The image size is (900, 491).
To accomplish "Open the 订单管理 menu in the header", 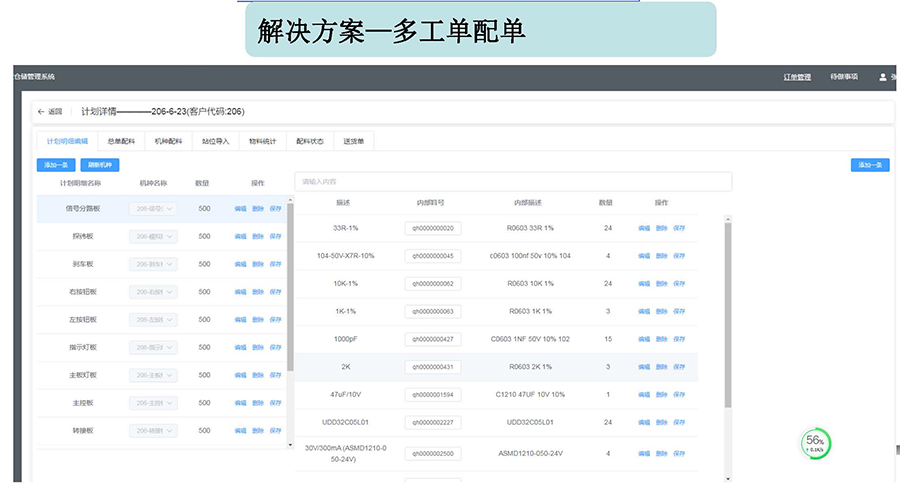I will pyautogui.click(x=797, y=77).
